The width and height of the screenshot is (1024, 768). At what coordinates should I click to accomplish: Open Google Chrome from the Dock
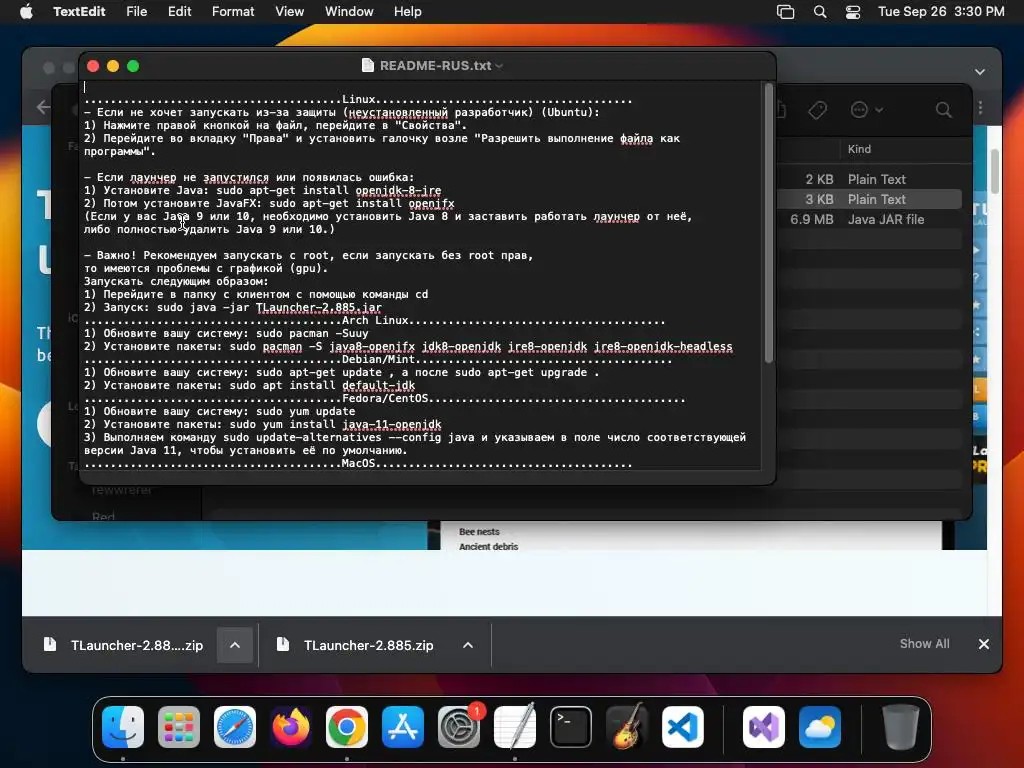coord(347,727)
